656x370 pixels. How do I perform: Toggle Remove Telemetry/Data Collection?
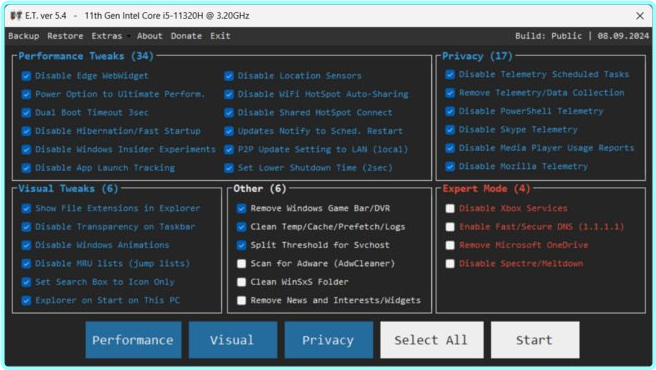pyautogui.click(x=450, y=93)
